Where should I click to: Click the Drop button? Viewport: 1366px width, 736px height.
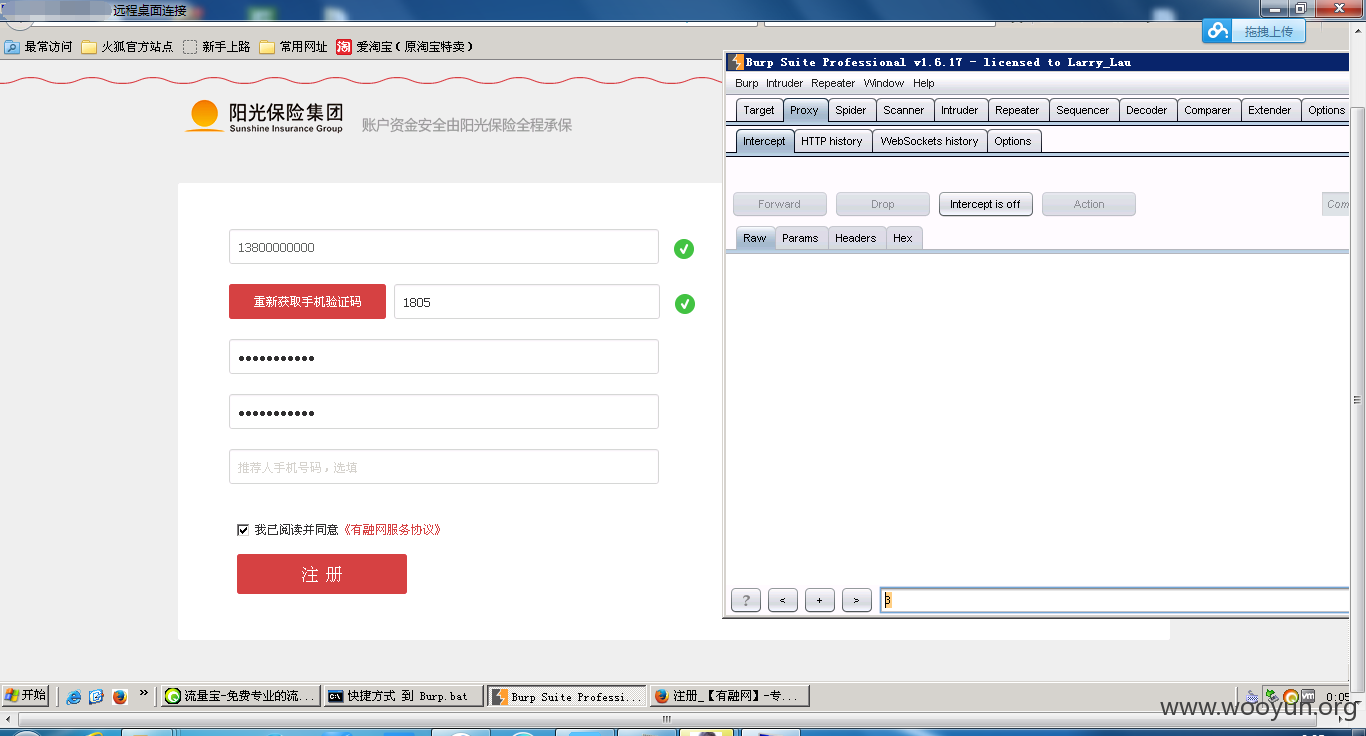pyautogui.click(x=883, y=204)
